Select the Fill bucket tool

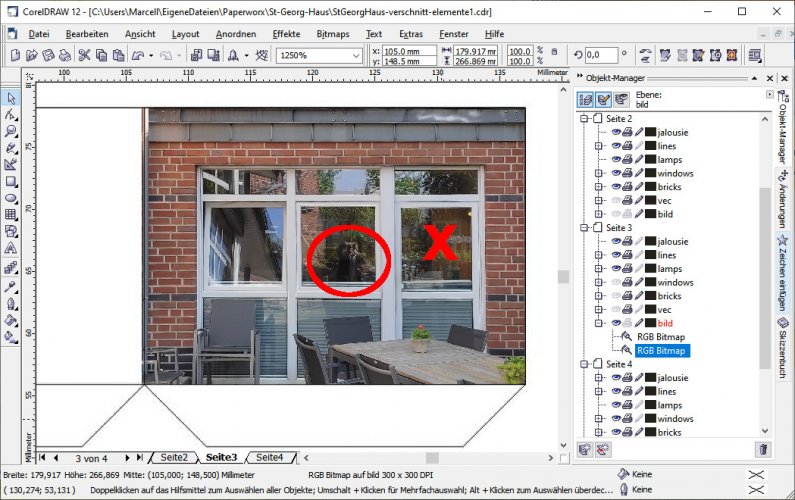pyautogui.click(x=11, y=320)
